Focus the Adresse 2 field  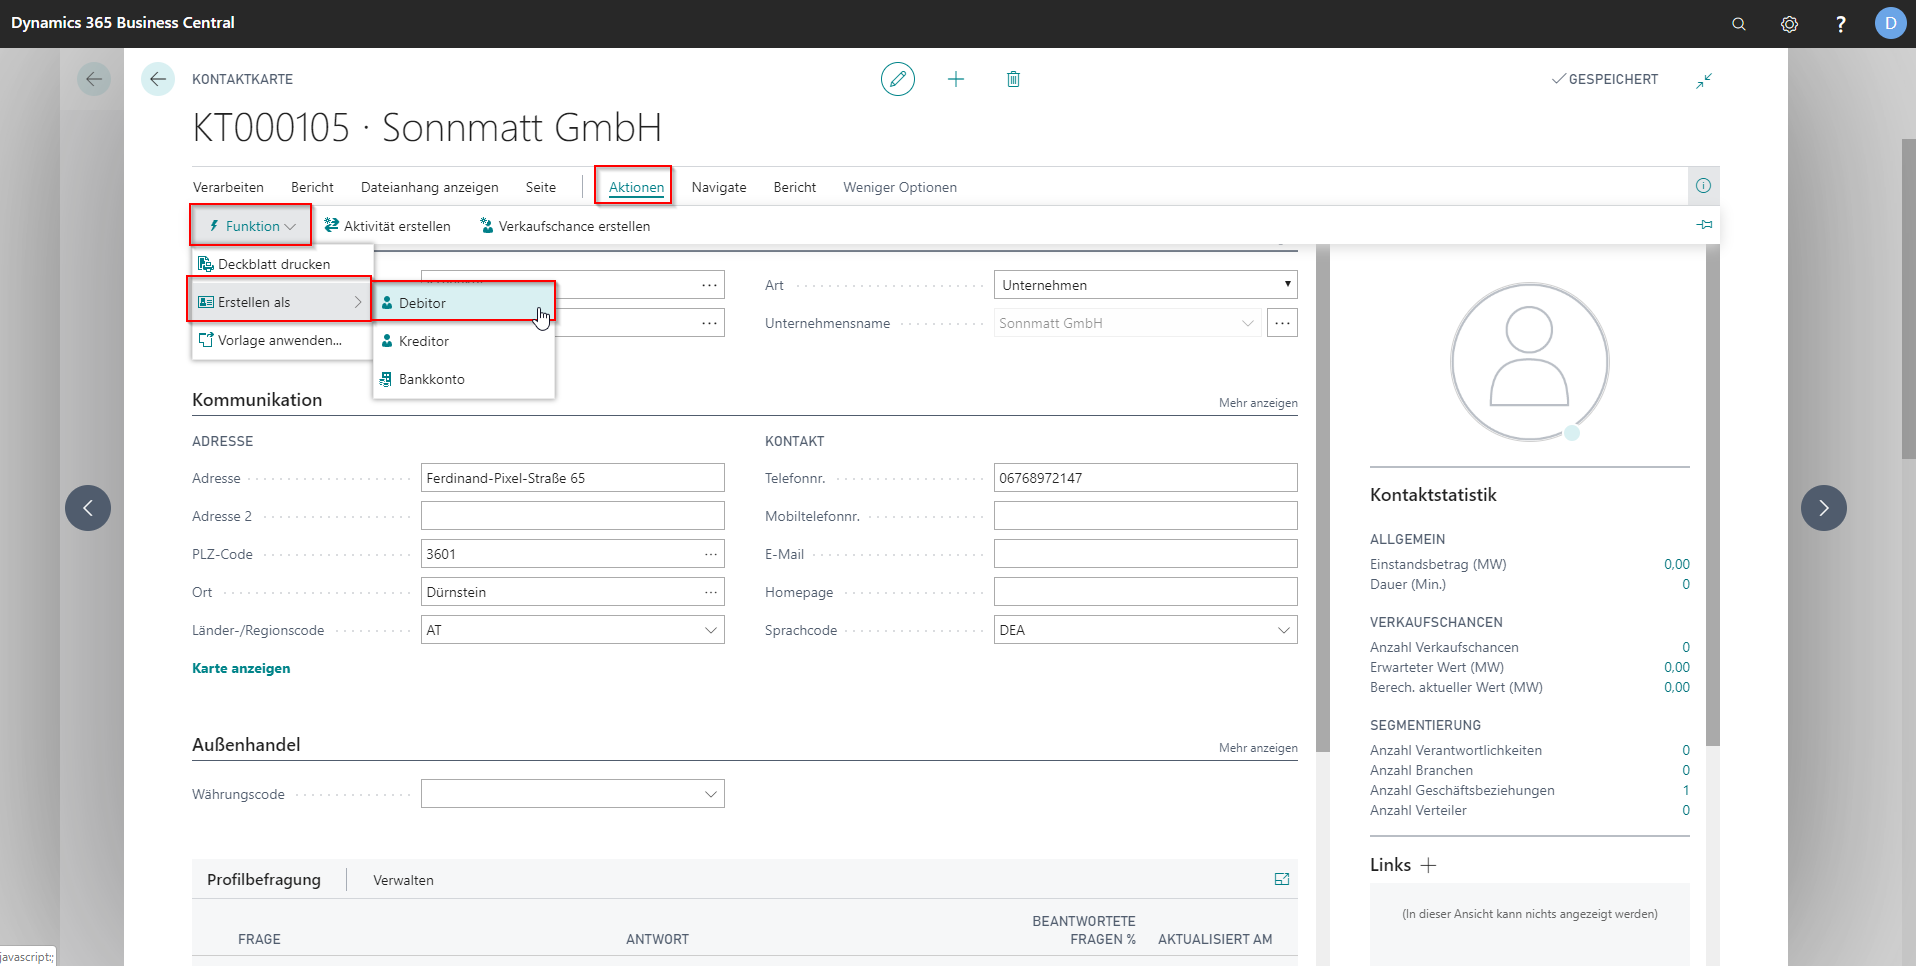[x=573, y=516]
